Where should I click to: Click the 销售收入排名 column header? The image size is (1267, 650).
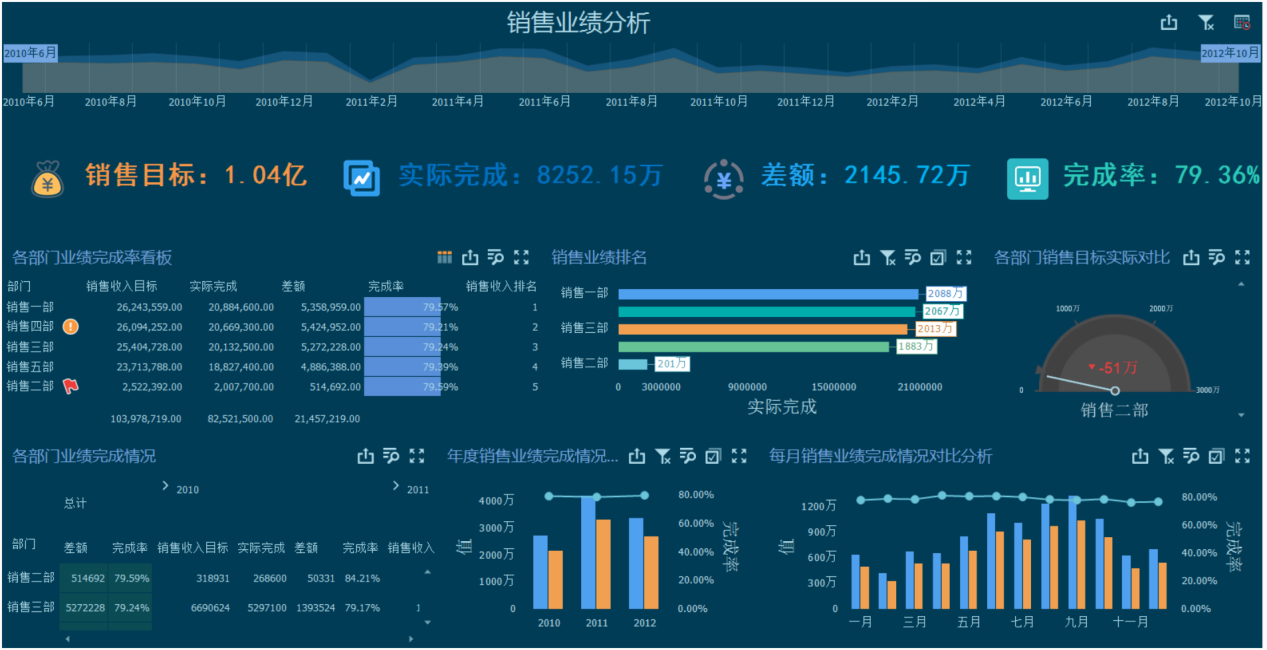tap(501, 286)
